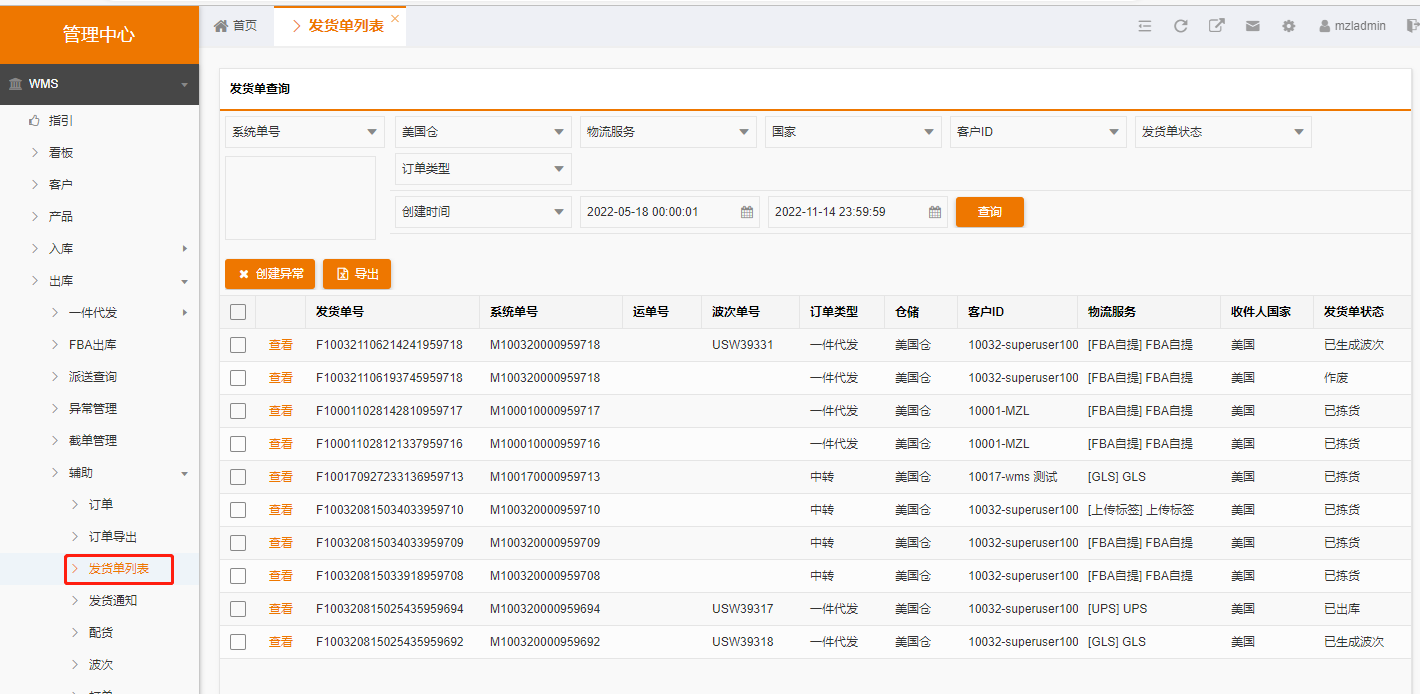The width and height of the screenshot is (1420, 694).
Task: Open the 物流服务 filter dropdown
Action: [x=668, y=132]
